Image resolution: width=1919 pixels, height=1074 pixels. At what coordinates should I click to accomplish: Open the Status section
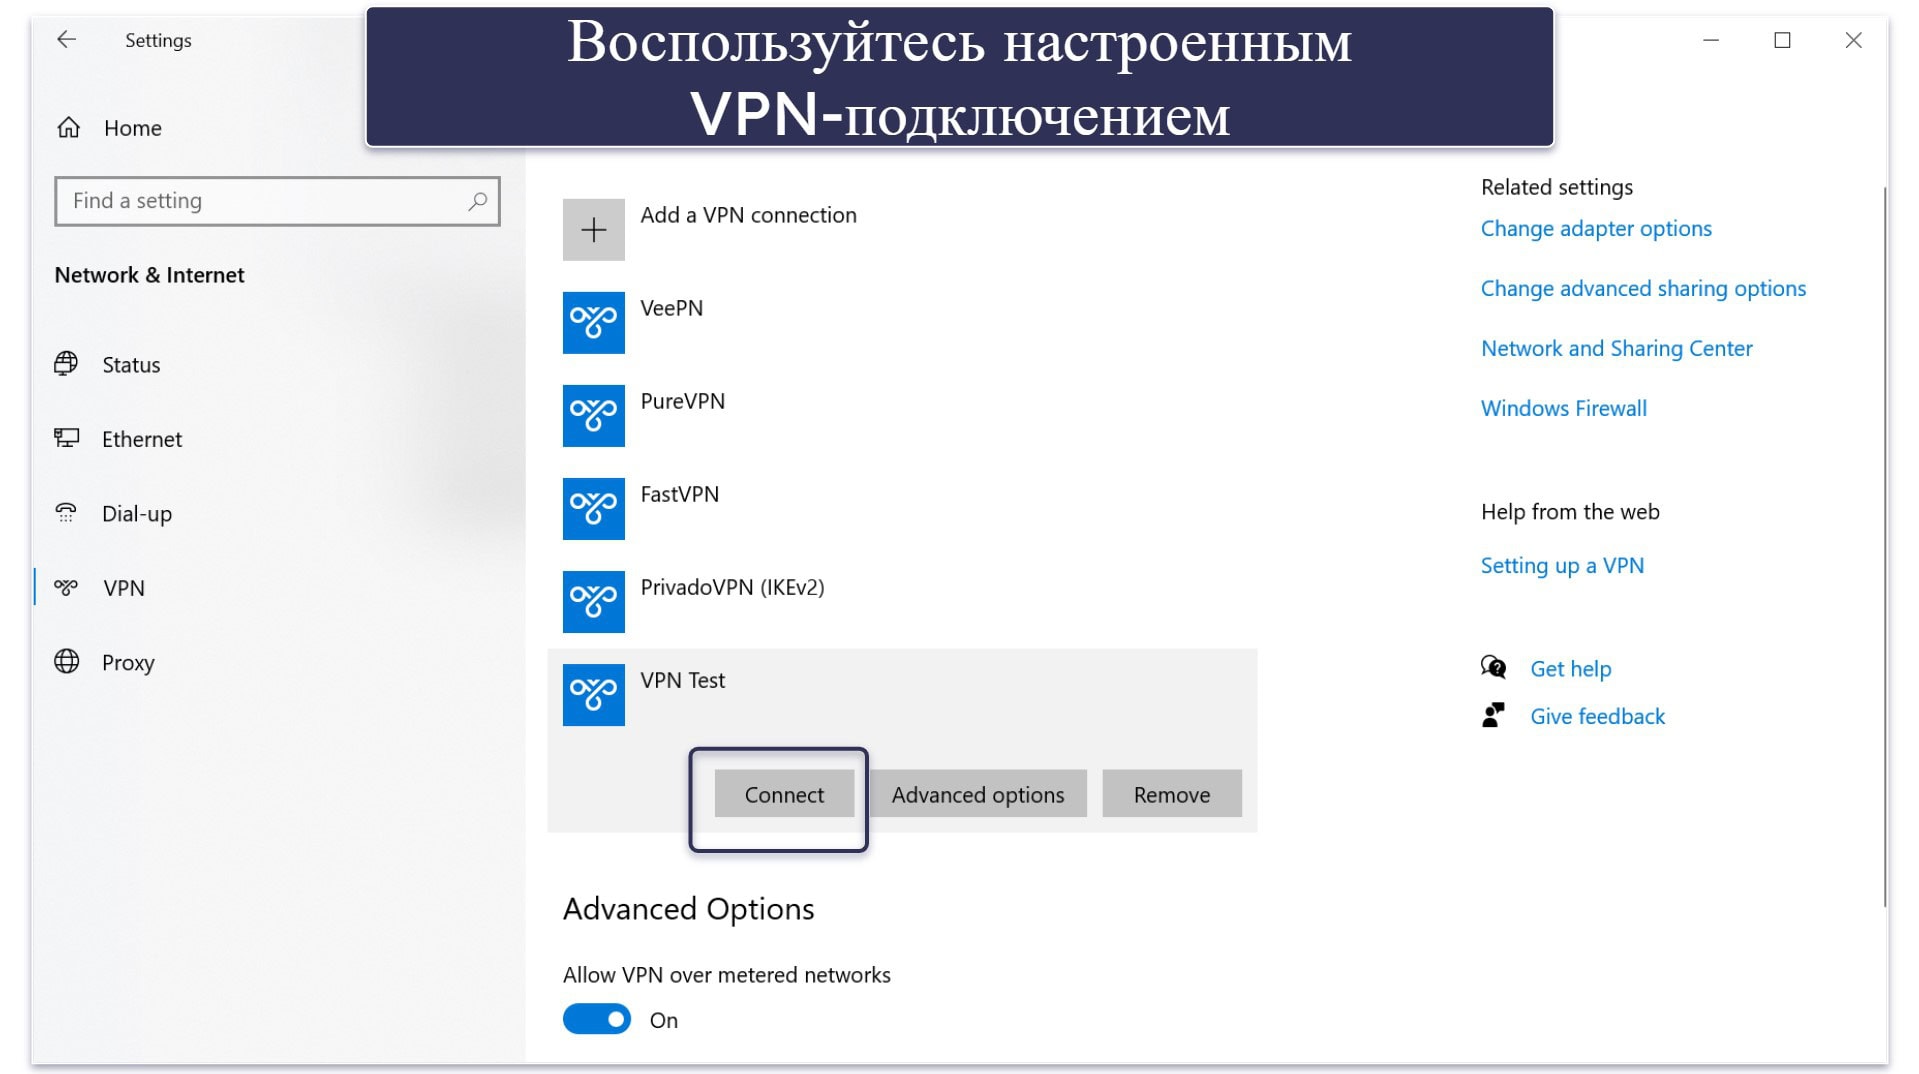[x=108, y=365]
